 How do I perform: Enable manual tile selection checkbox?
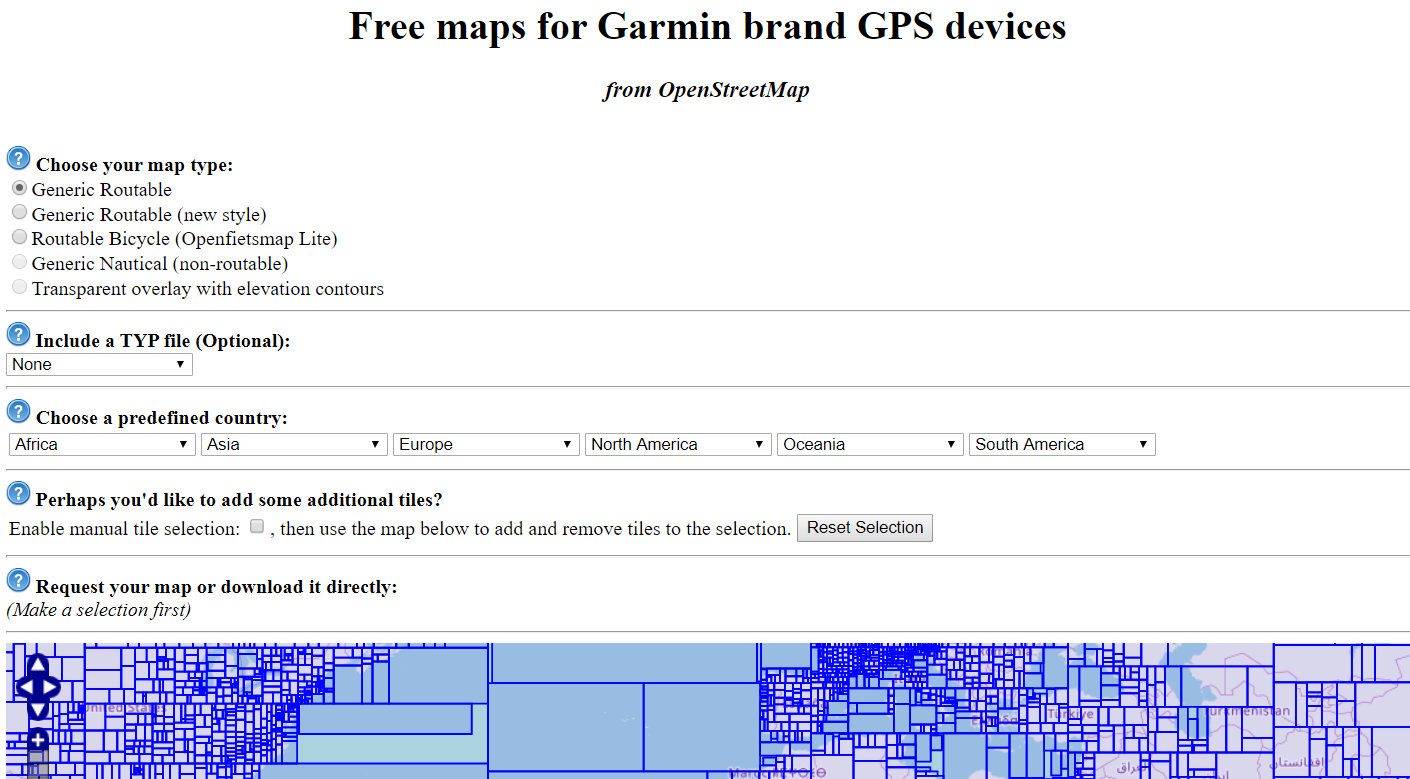pos(257,526)
